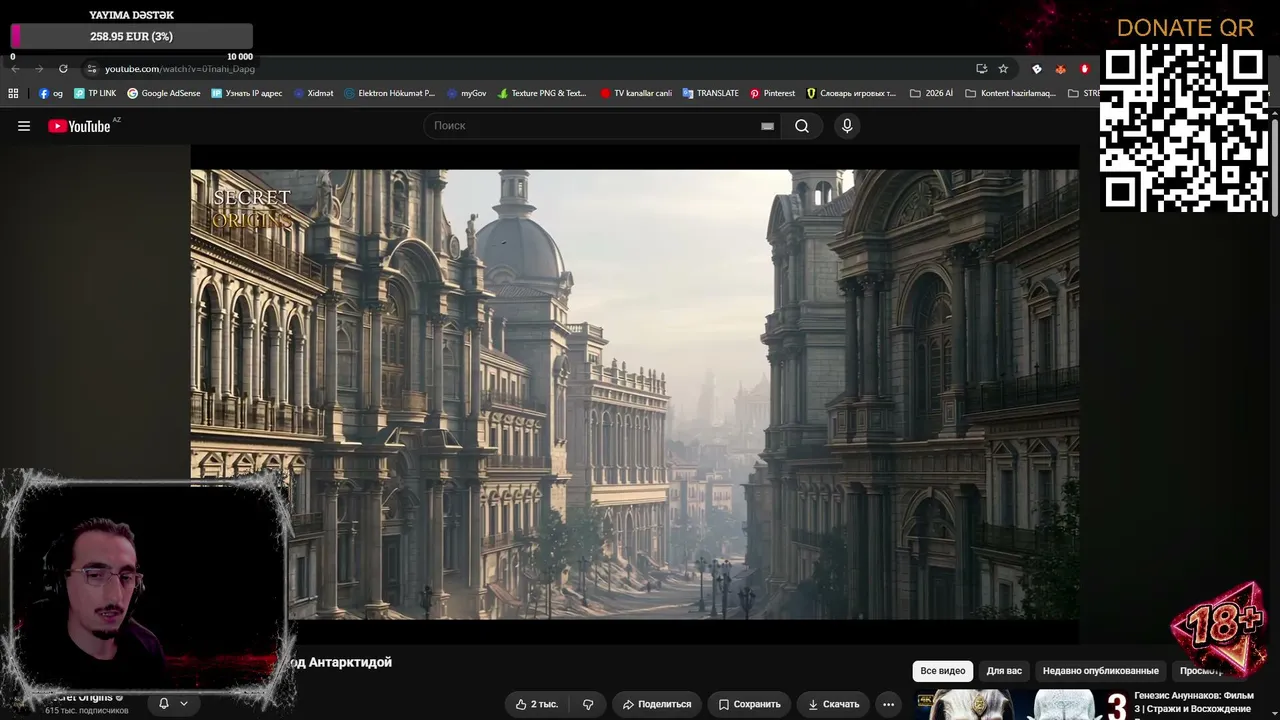This screenshot has height=720, width=1280.
Task: Open the Elektron Hökumət bookmark
Action: pyautogui.click(x=390, y=93)
